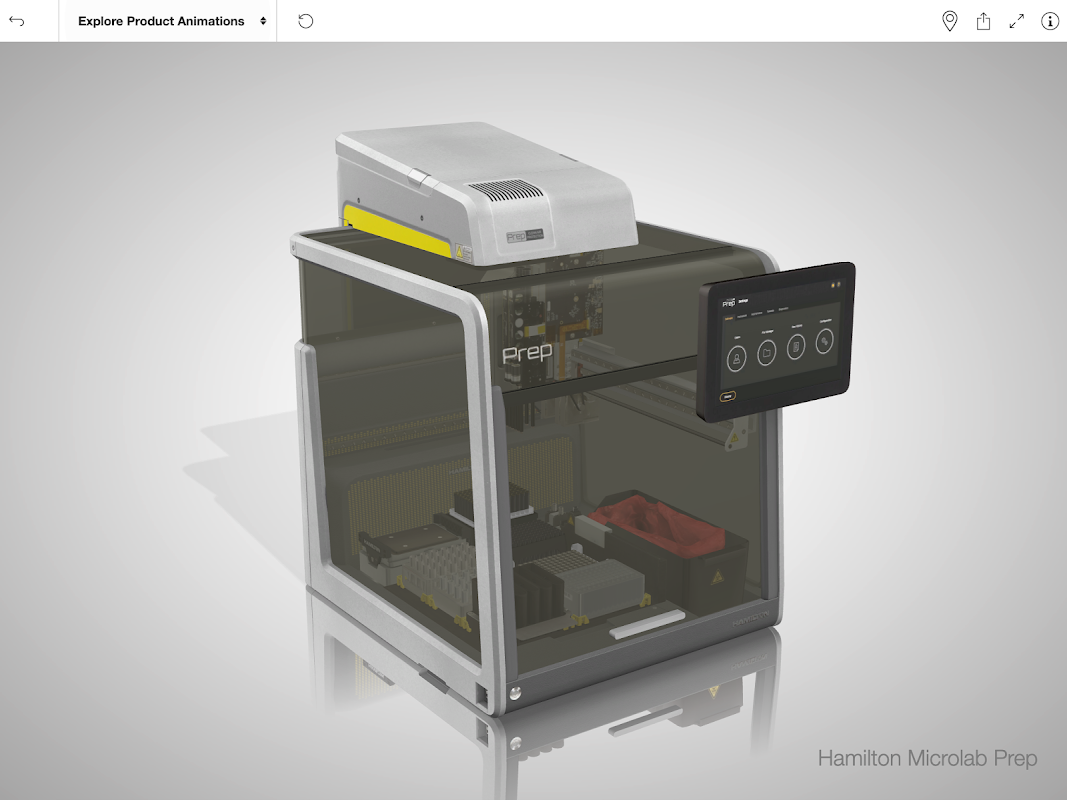Image resolution: width=1067 pixels, height=800 pixels.
Task: Share the product via share icon
Action: 983,21
